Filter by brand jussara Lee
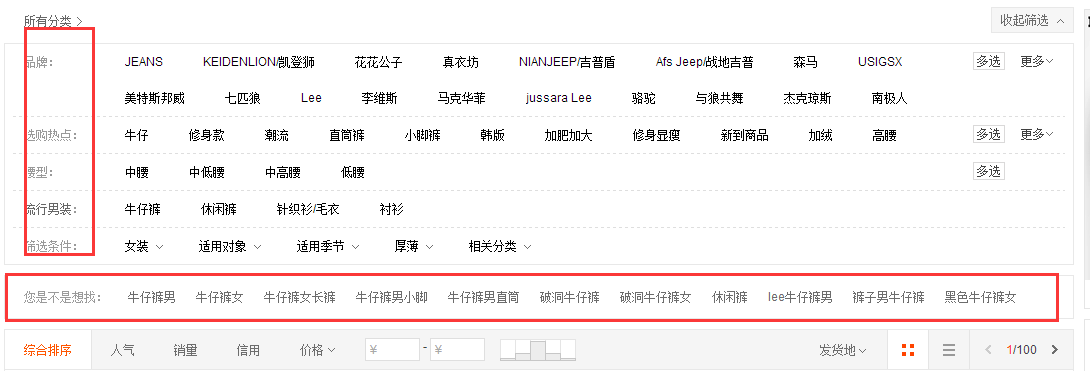Image resolution: width=1090 pixels, height=371 pixels. point(559,98)
